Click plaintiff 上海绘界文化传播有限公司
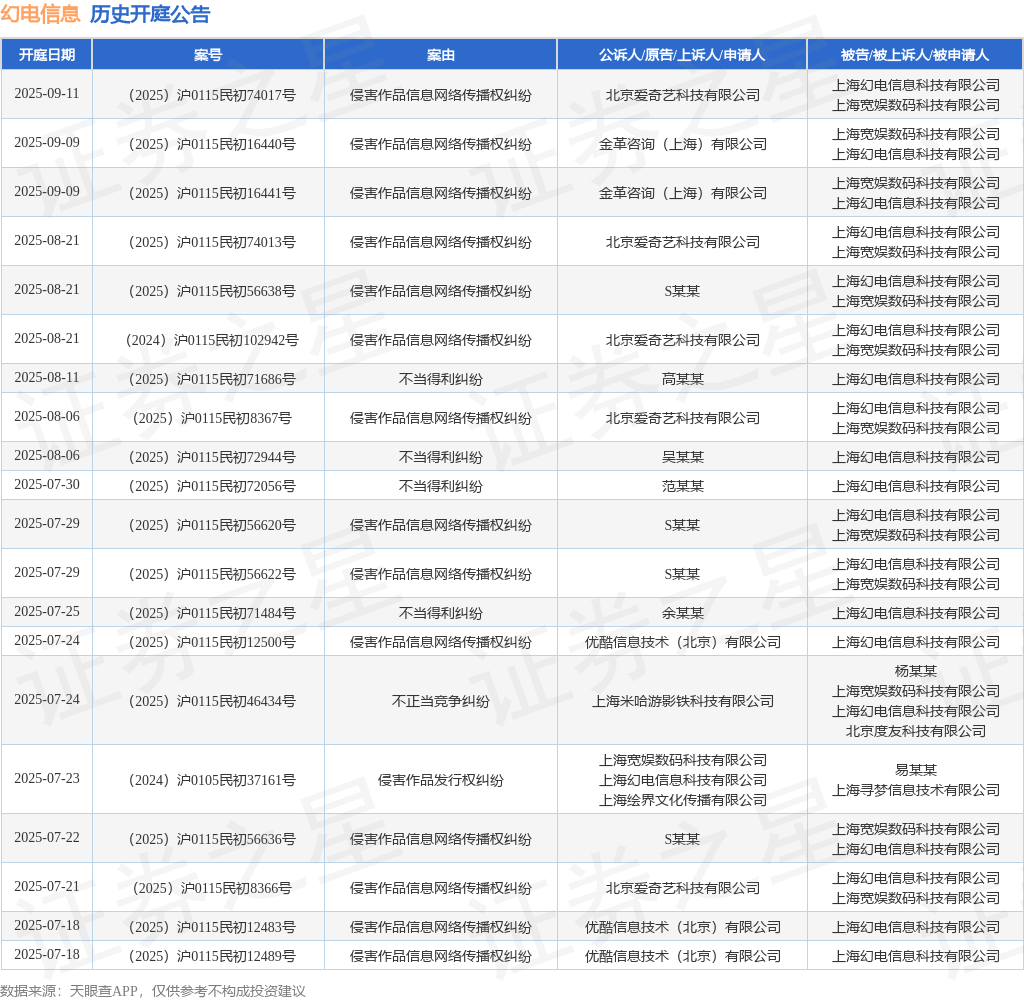 click(x=682, y=800)
